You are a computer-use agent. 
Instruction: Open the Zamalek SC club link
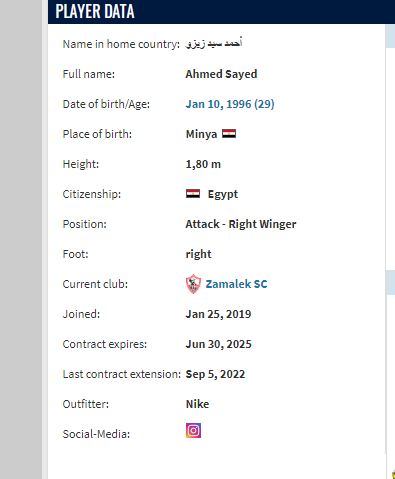pyautogui.click(x=236, y=284)
